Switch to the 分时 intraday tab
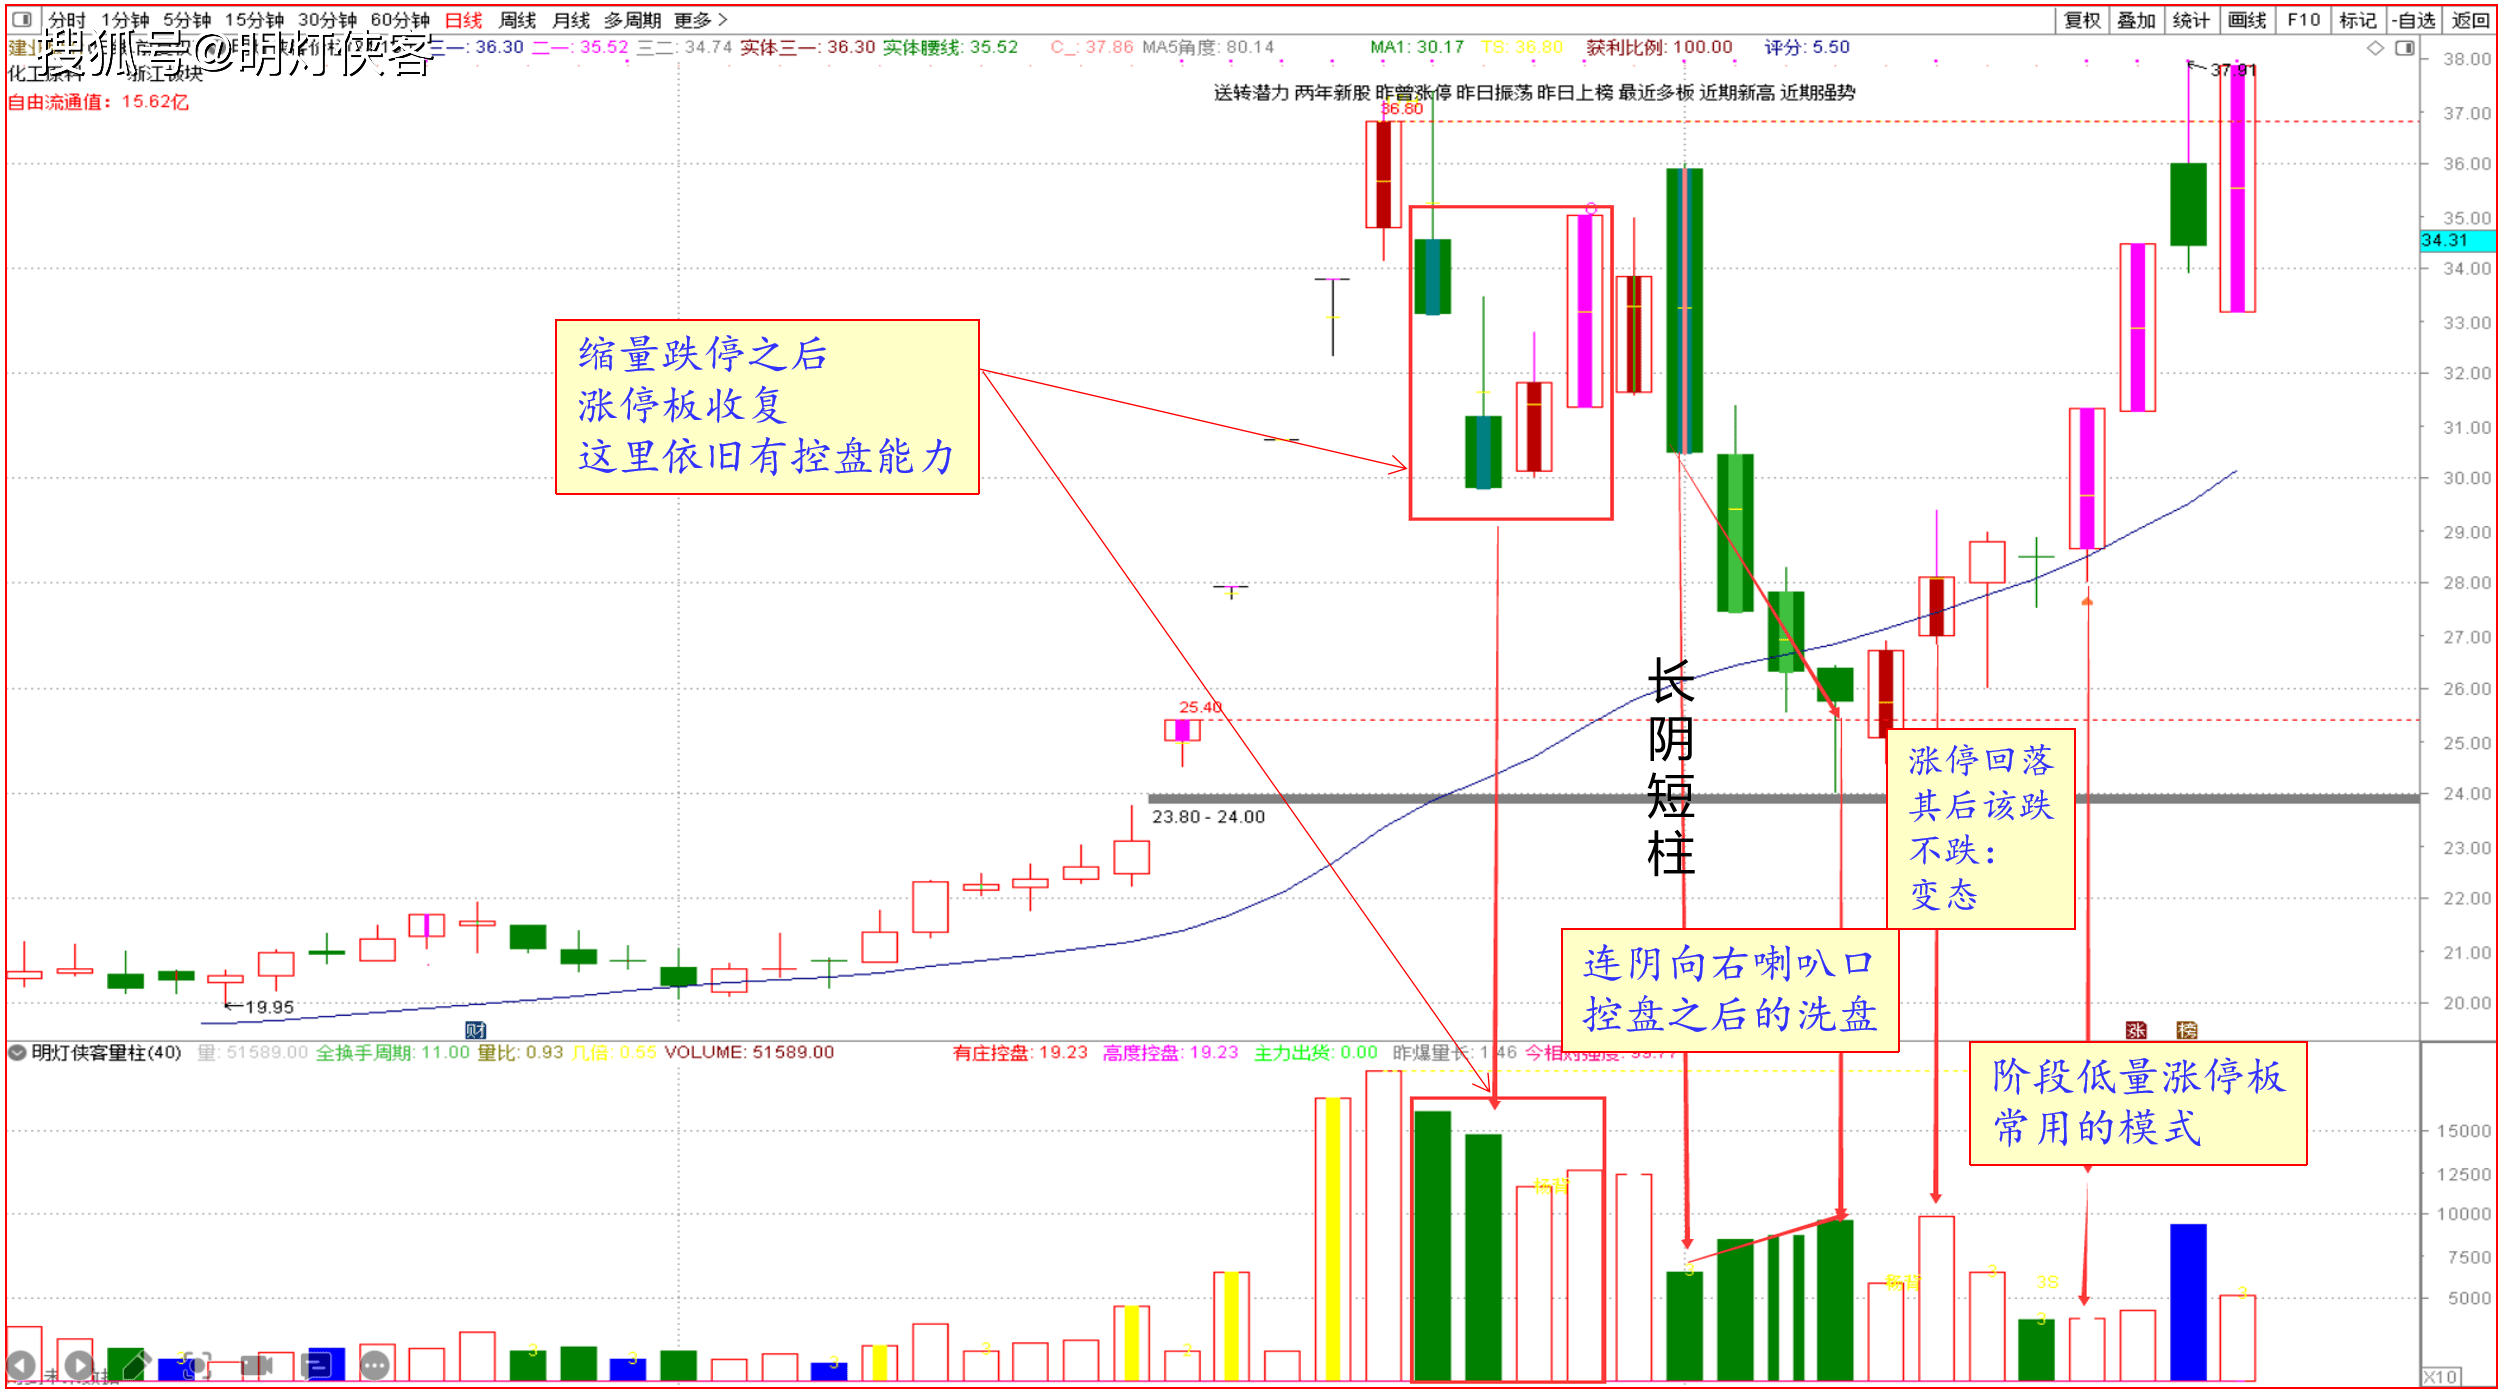The image size is (2502, 1392). (67, 20)
